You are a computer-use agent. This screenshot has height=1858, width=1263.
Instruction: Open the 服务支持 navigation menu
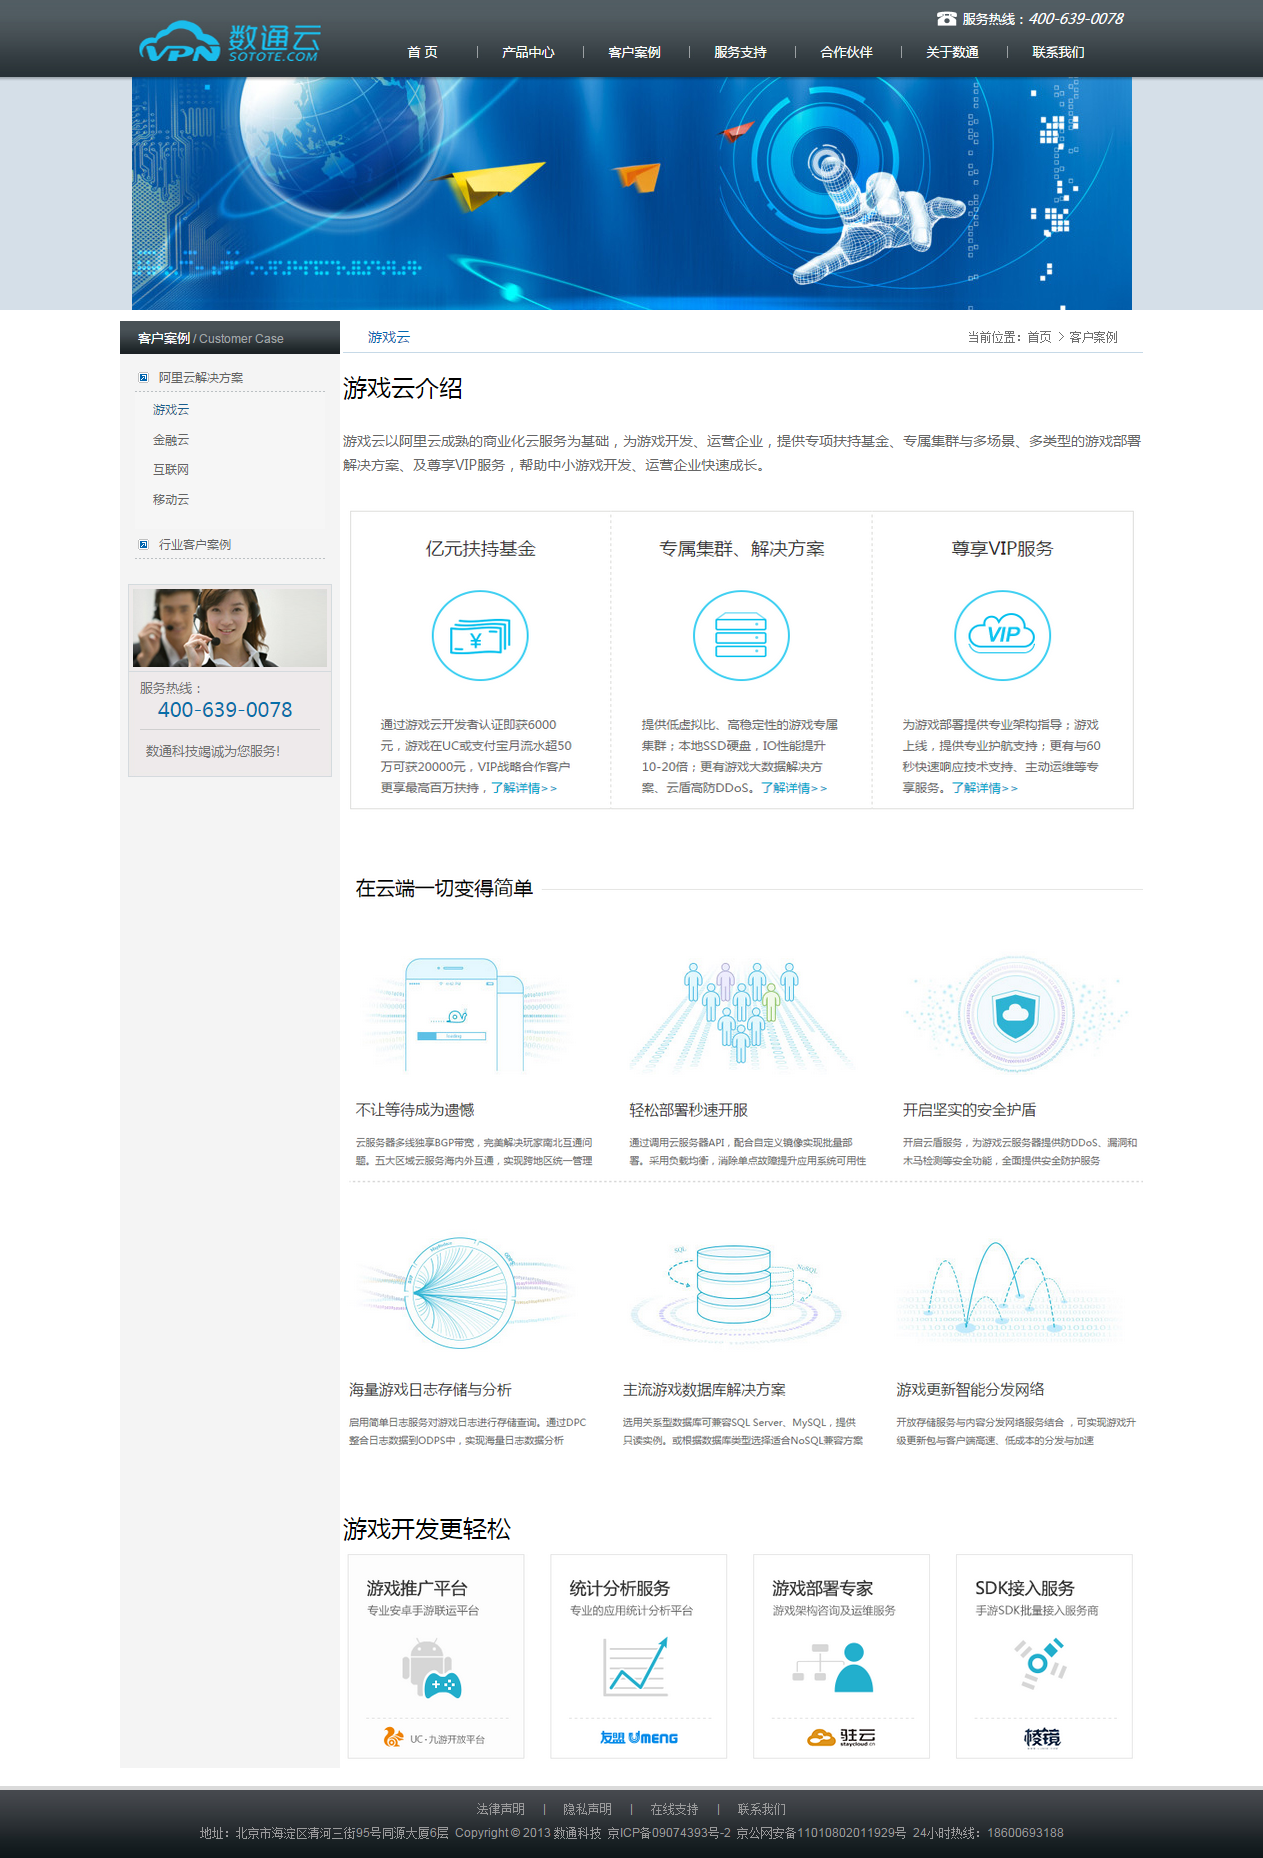point(740,52)
